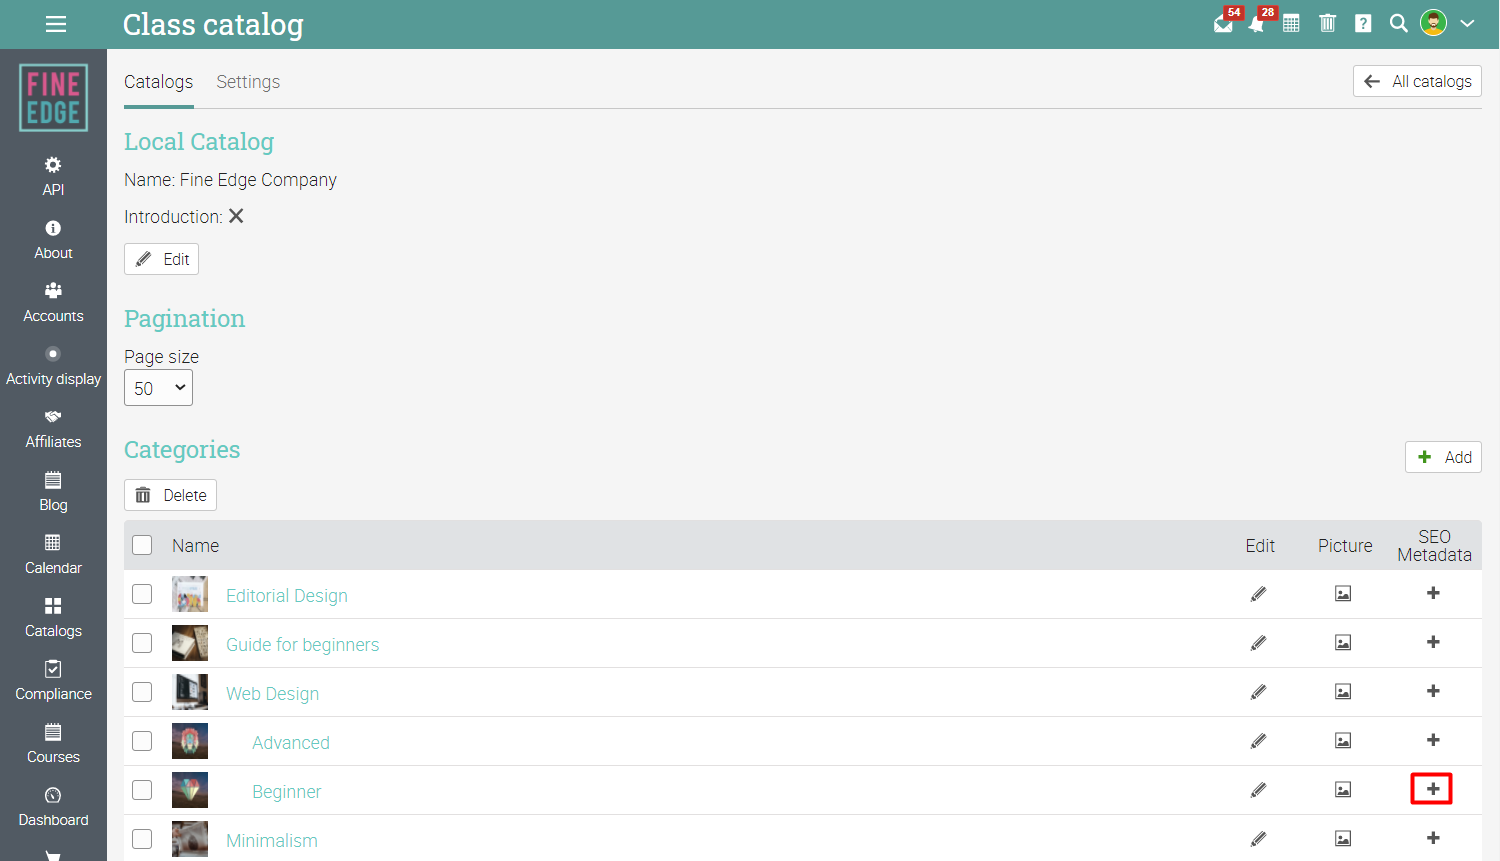This screenshot has height=861, width=1500.
Task: Open the hamburger navigation menu
Action: pos(56,24)
